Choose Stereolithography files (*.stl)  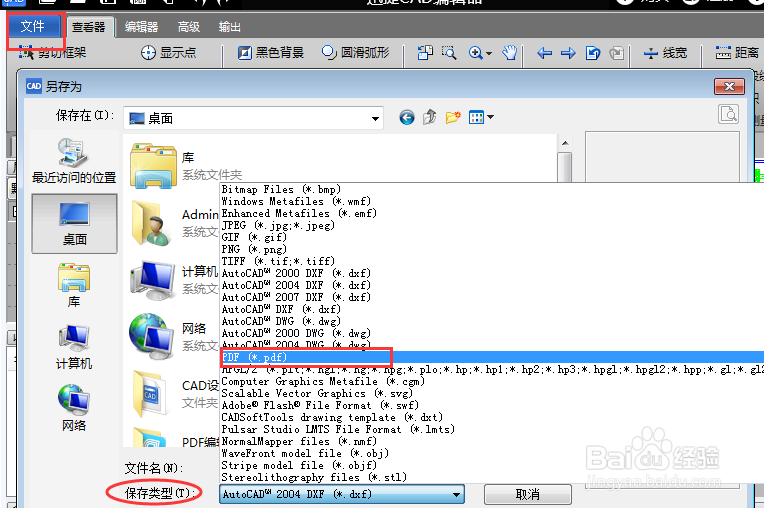pyautogui.click(x=314, y=477)
